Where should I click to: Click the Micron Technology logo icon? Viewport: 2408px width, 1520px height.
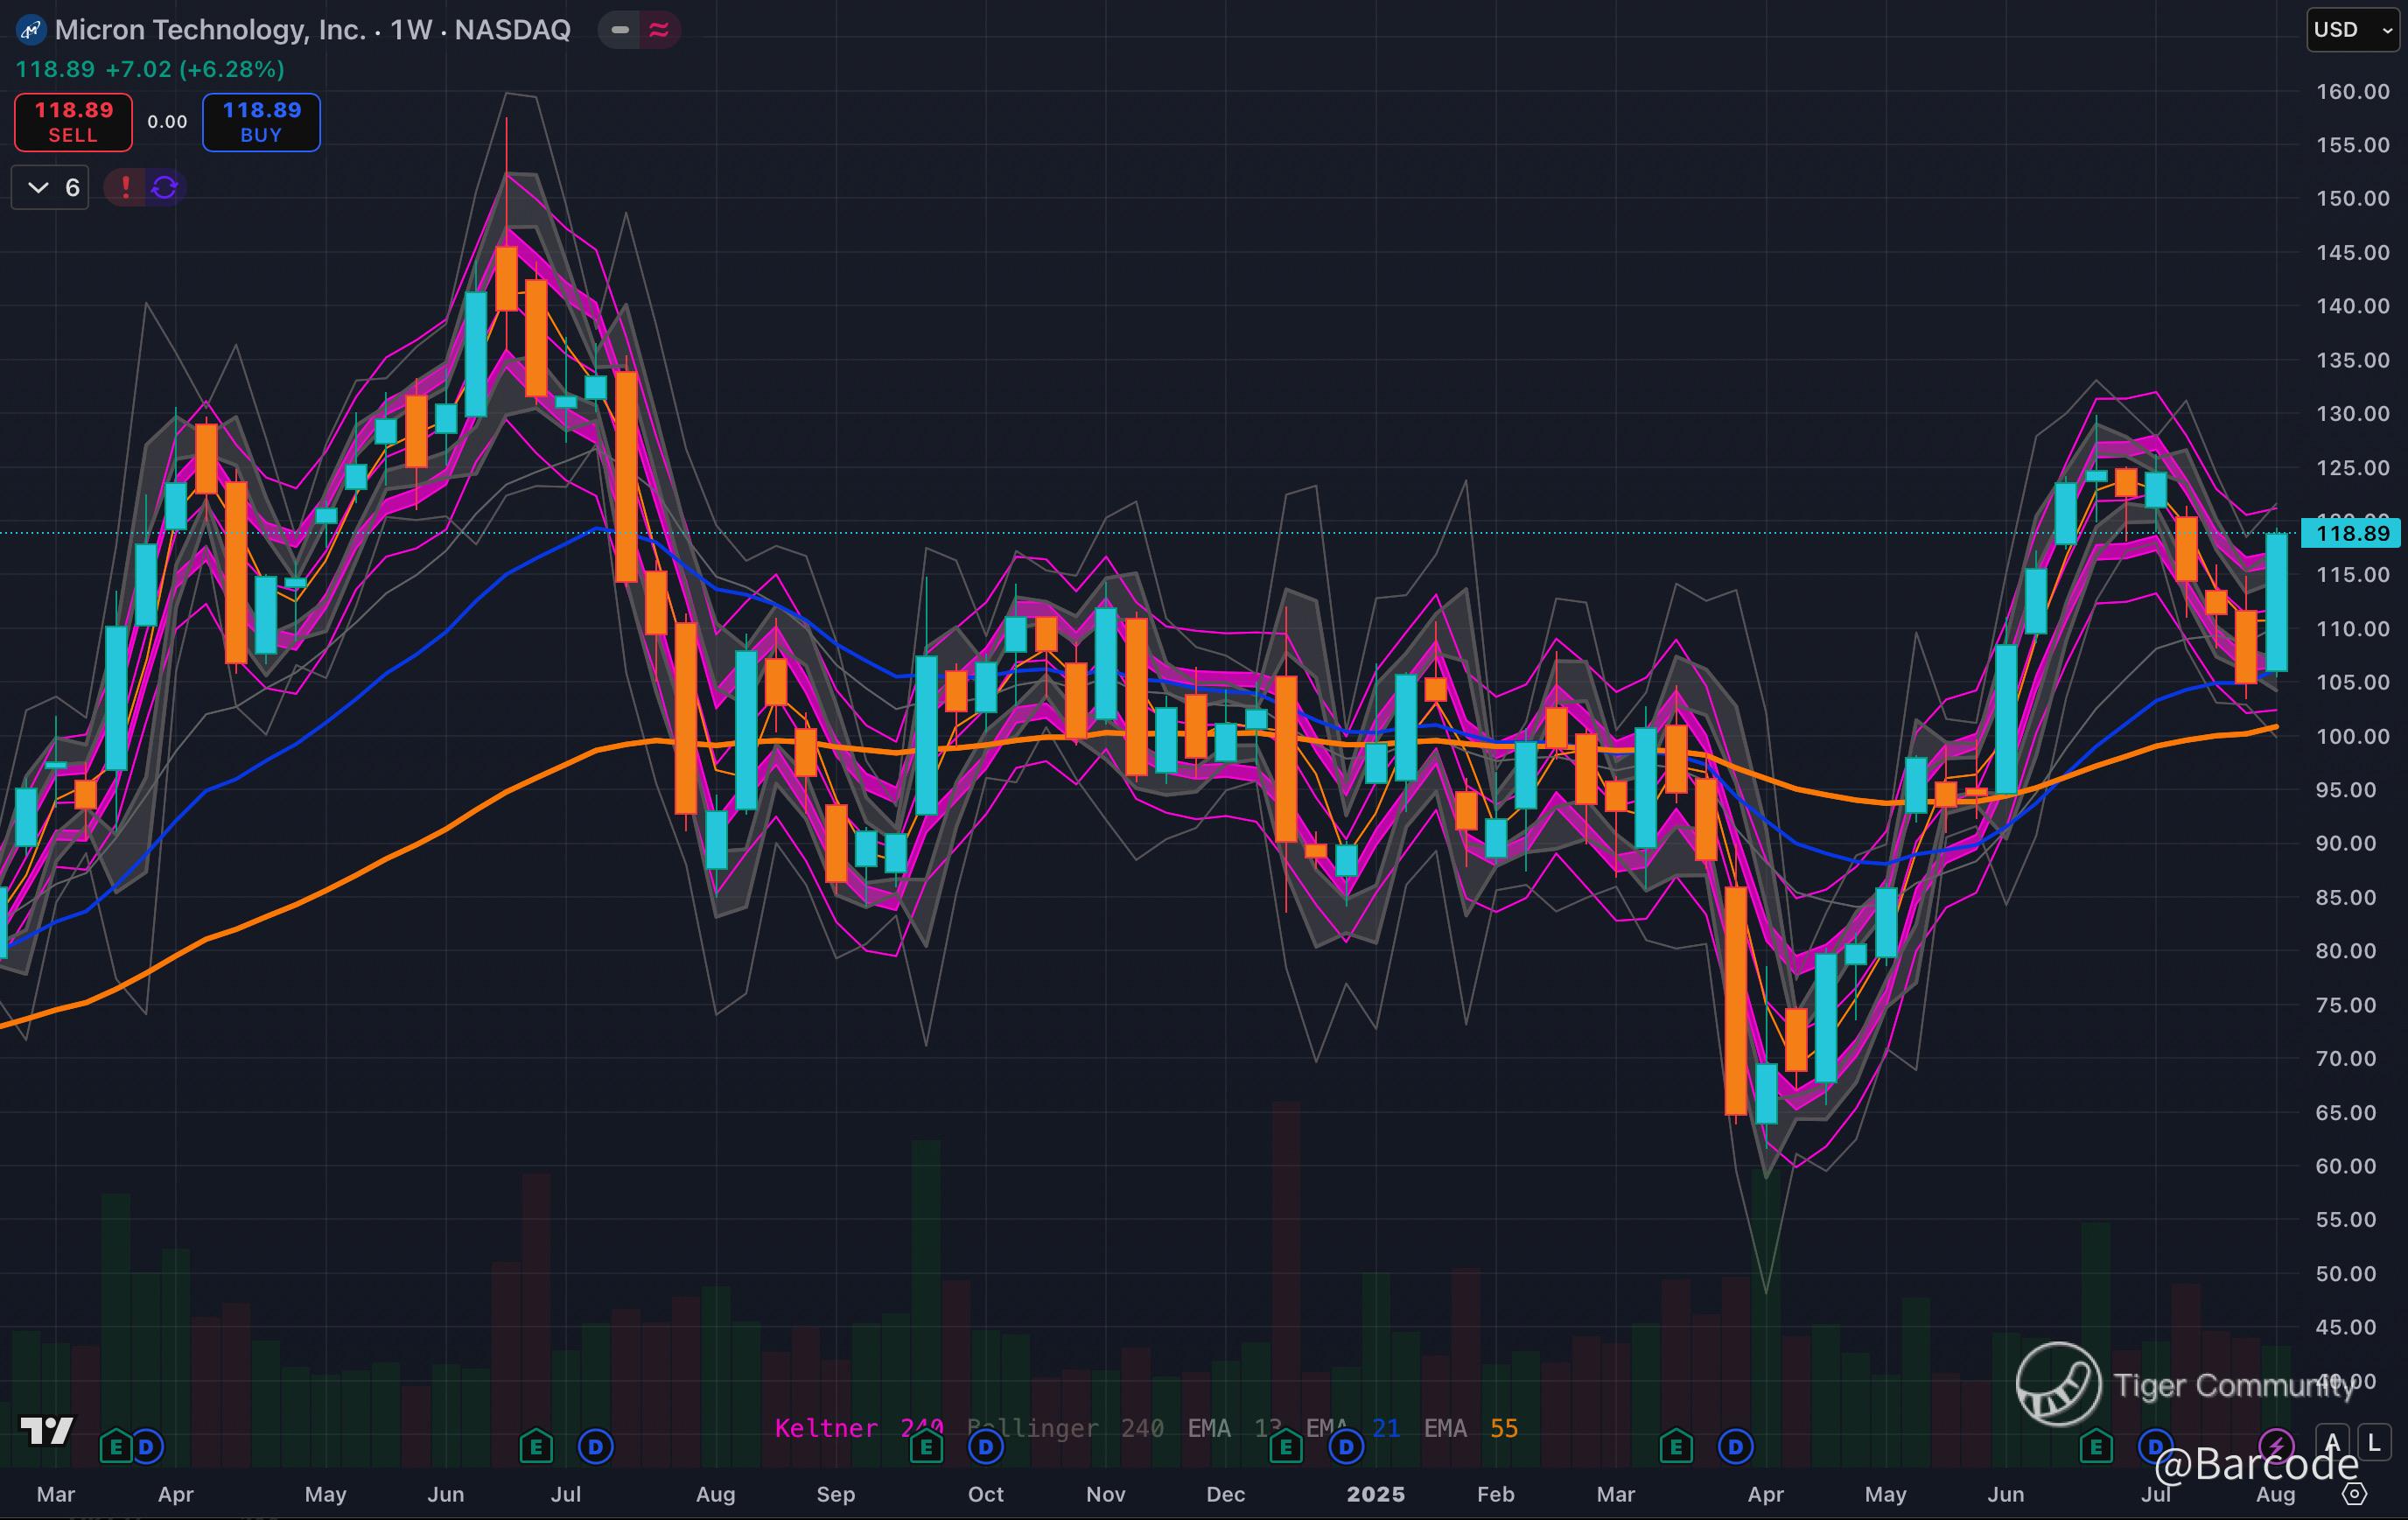[x=31, y=30]
